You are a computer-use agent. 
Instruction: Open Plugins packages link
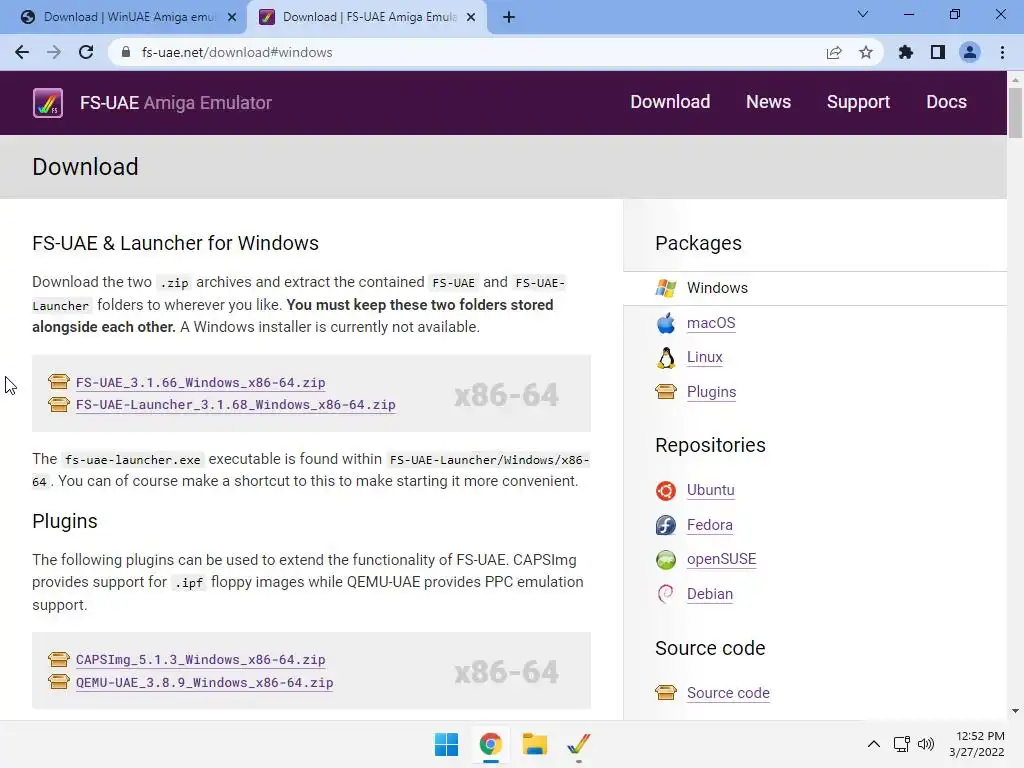click(x=711, y=392)
